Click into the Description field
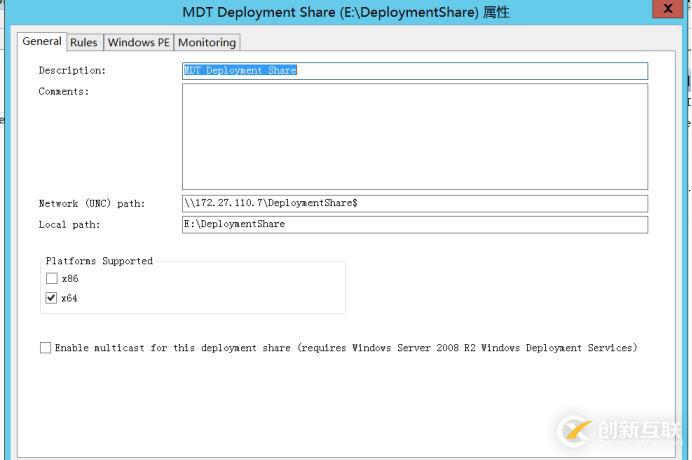The height and width of the screenshot is (460, 692). tap(415, 71)
